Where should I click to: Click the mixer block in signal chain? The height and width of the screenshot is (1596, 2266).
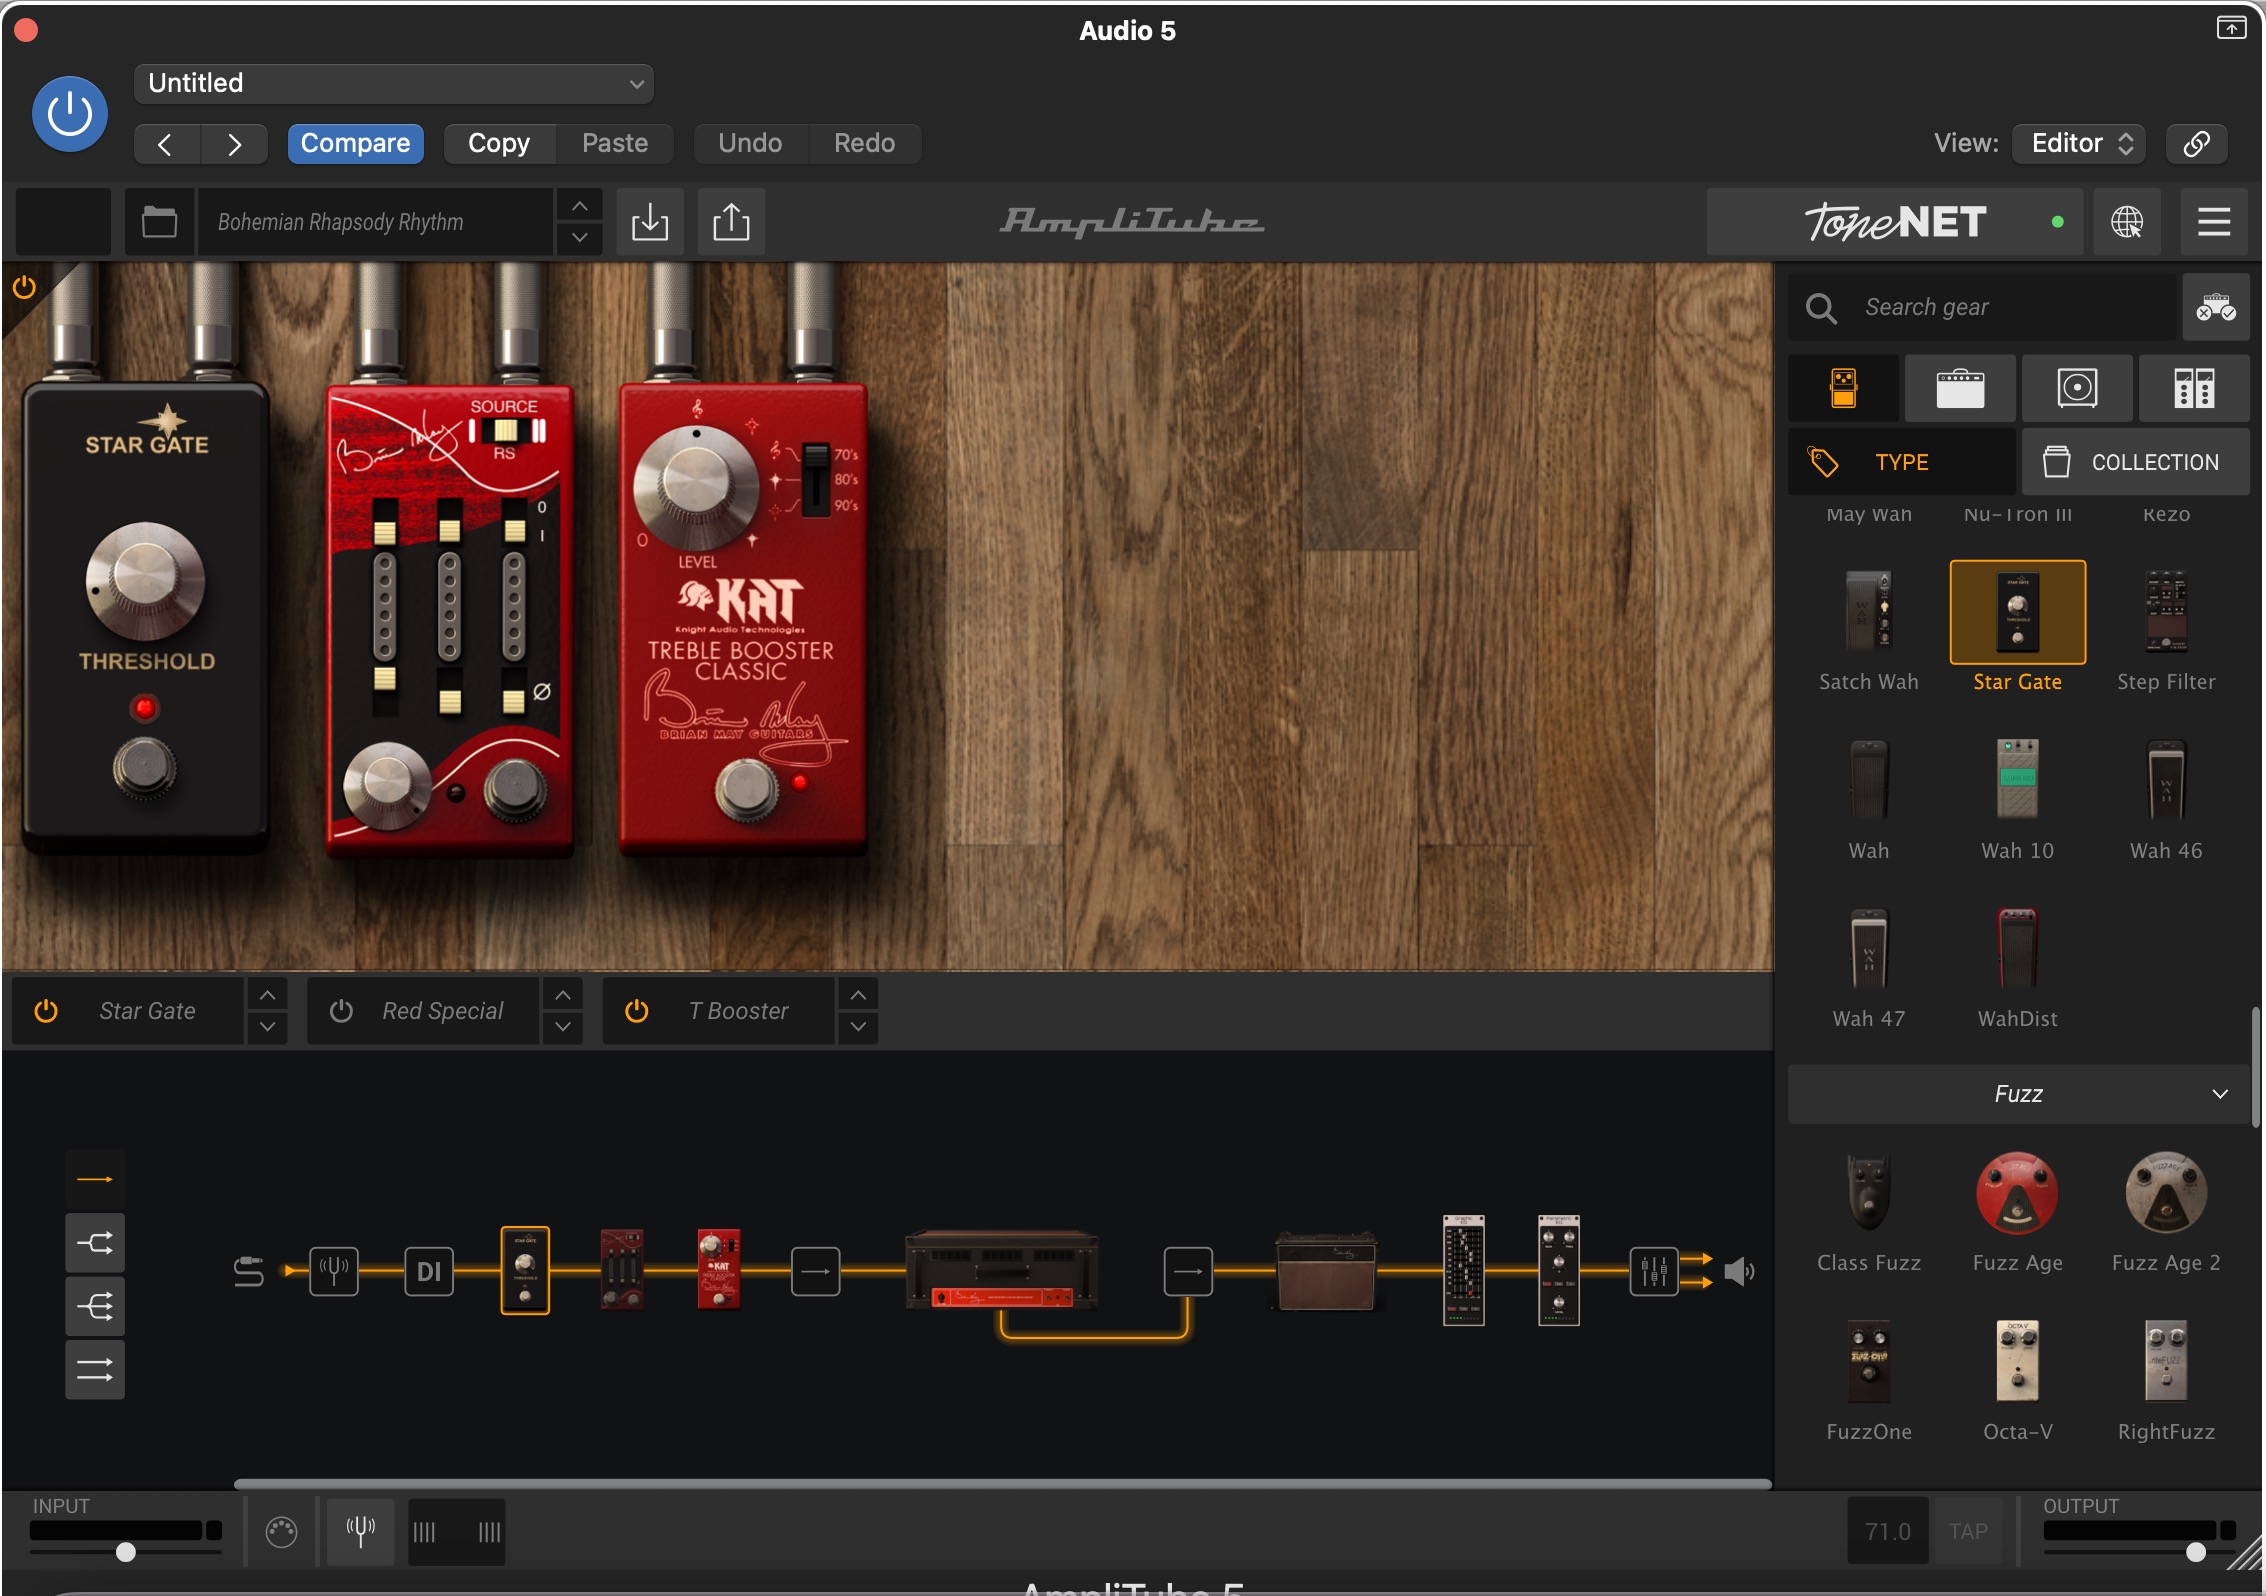tap(1653, 1271)
